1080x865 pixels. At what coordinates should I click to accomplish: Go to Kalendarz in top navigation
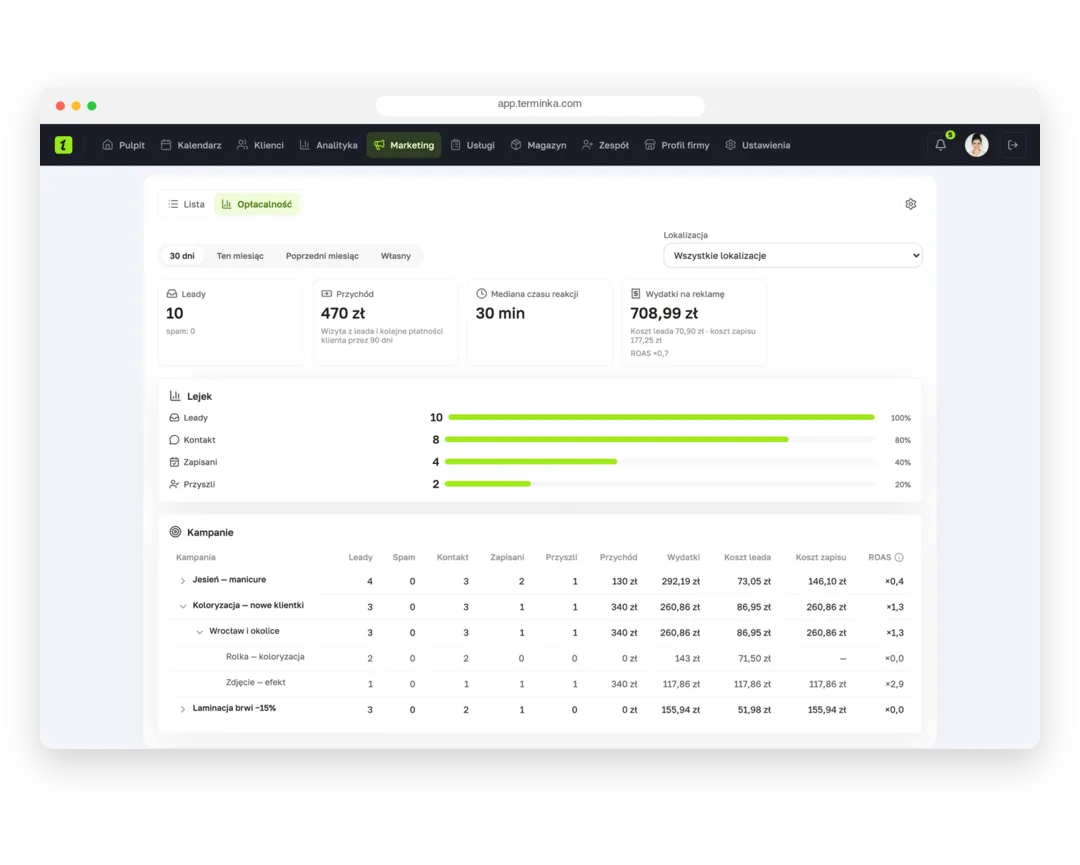[x=191, y=145]
